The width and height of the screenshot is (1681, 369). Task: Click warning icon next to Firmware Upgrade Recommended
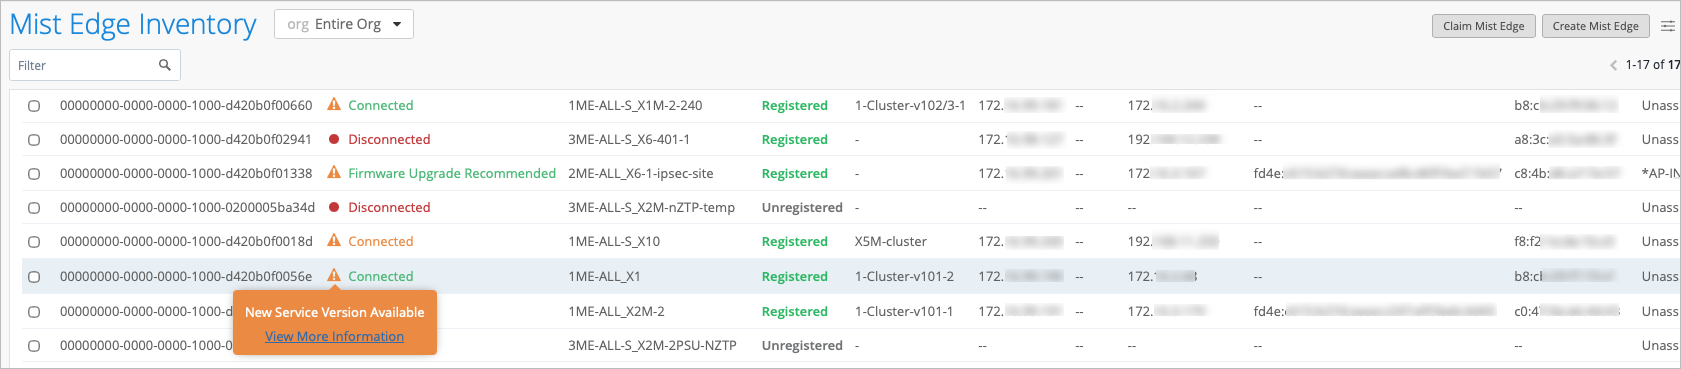click(x=334, y=172)
